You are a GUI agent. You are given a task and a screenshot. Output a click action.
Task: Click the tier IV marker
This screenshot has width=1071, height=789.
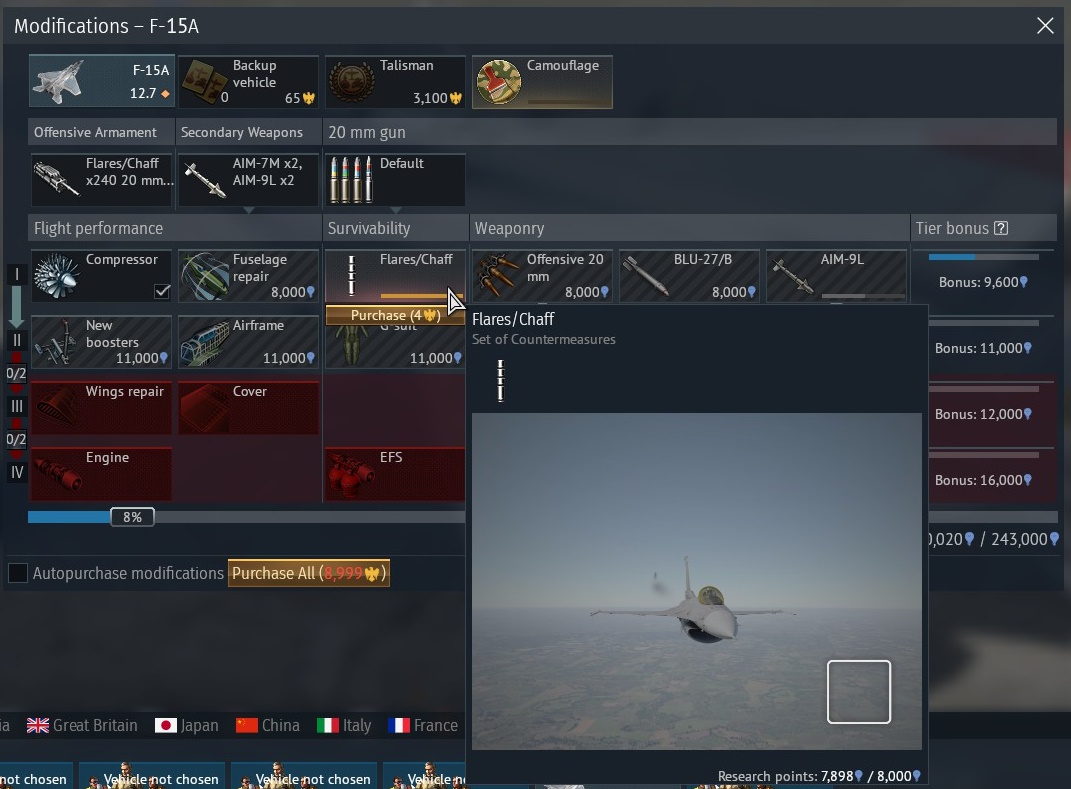click(17, 472)
